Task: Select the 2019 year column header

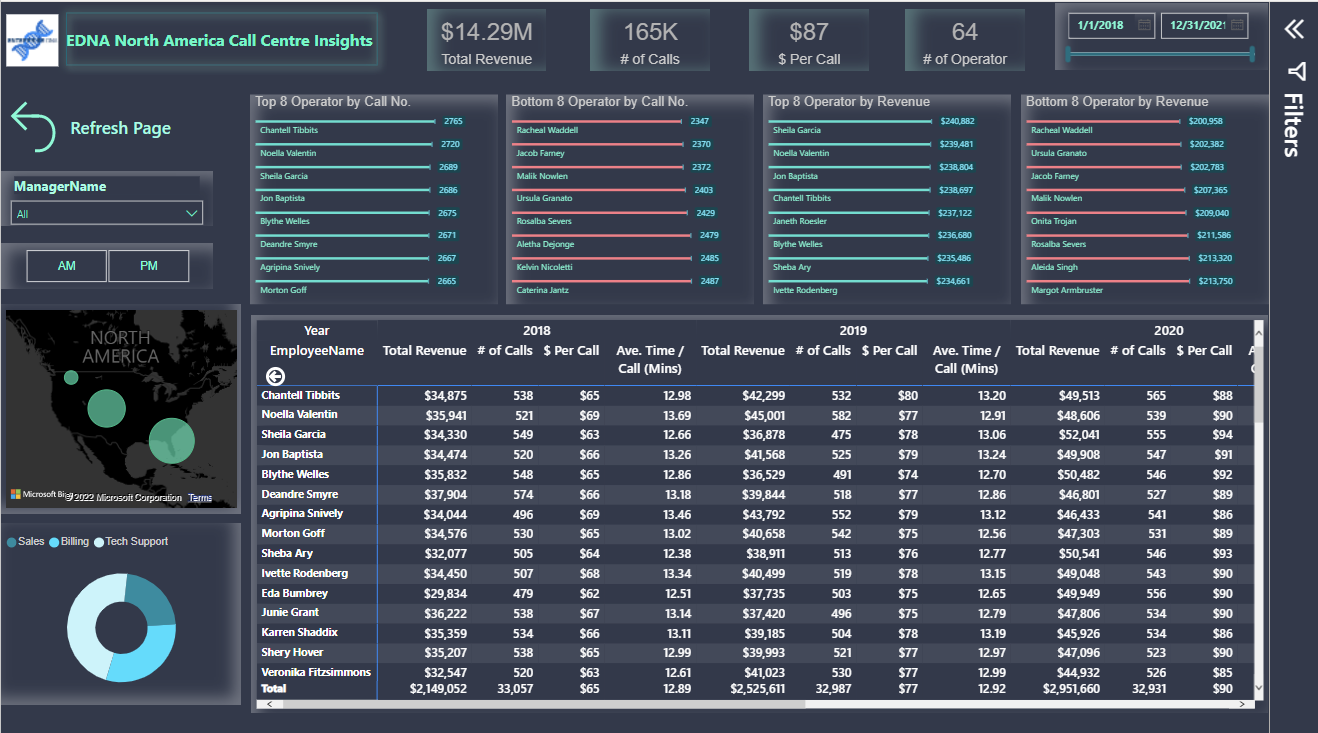Action: tap(853, 330)
